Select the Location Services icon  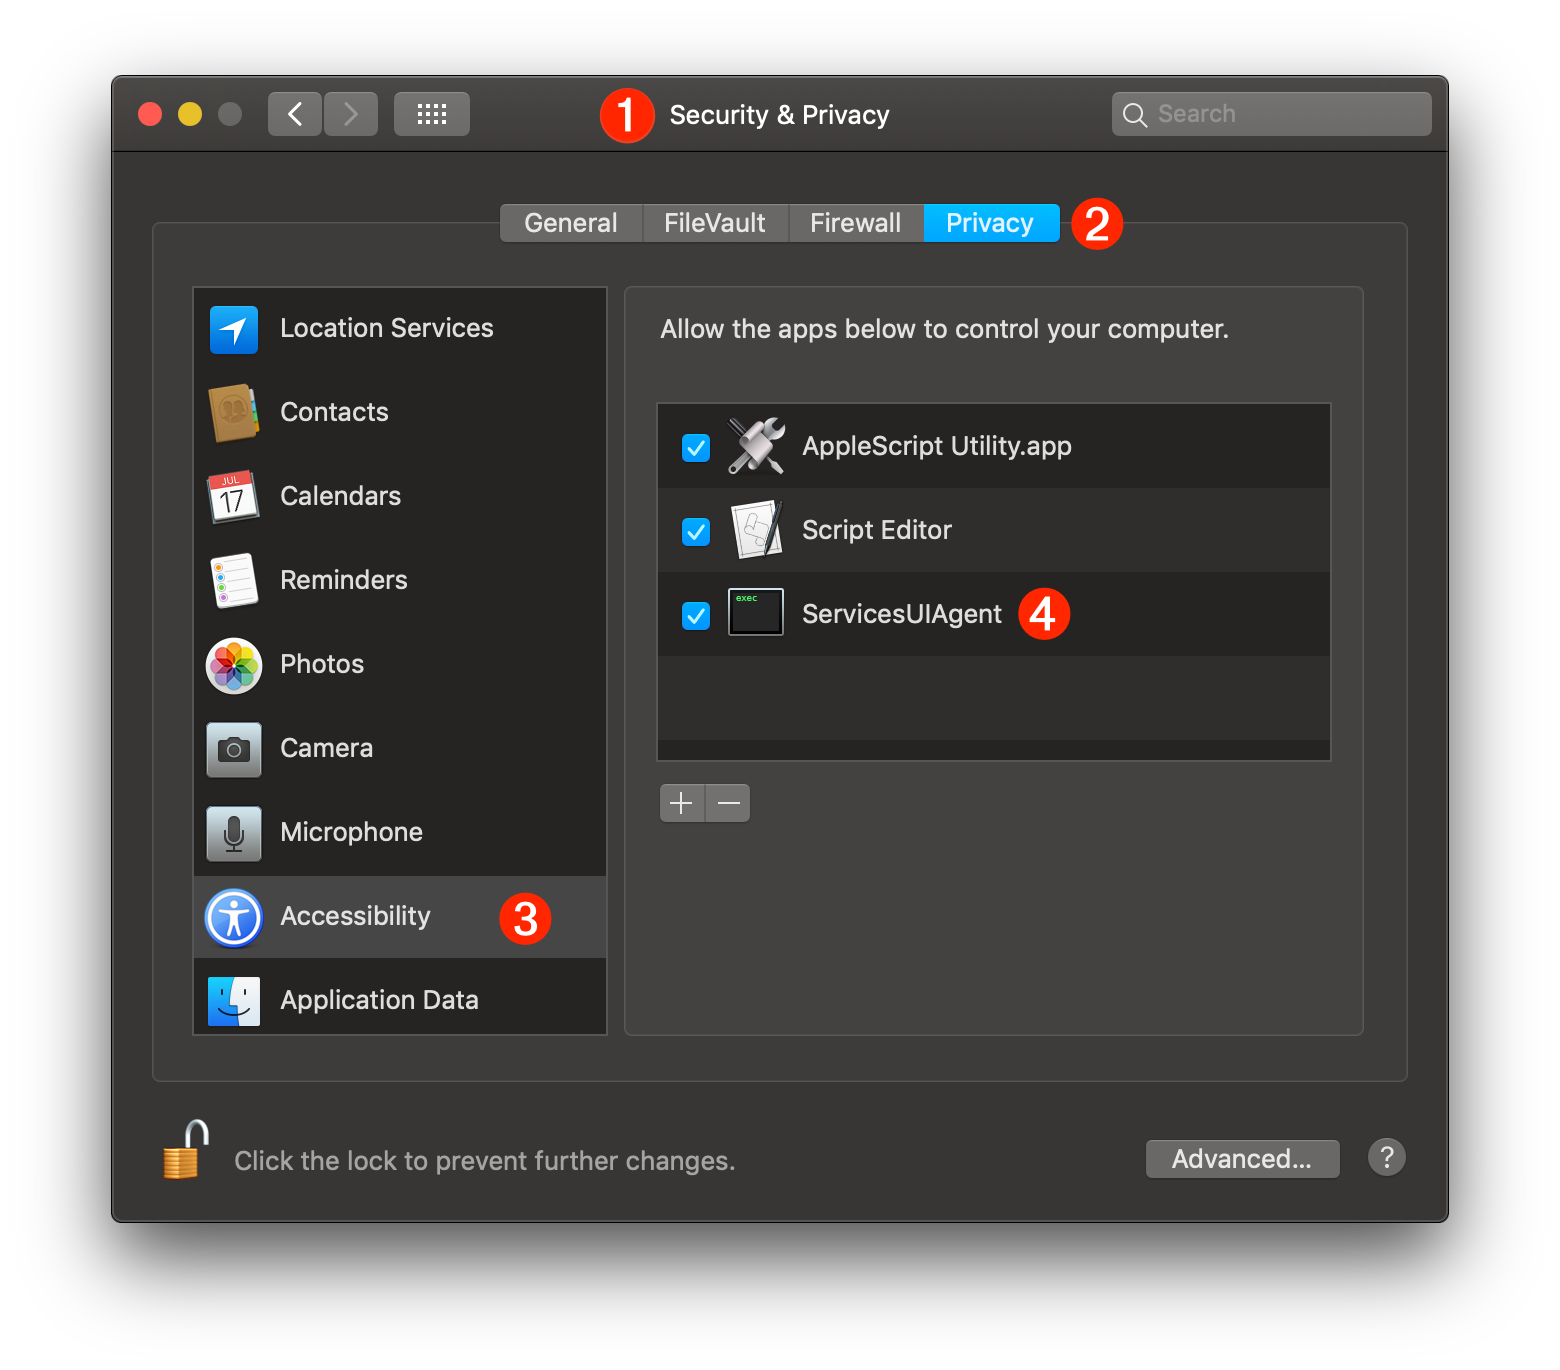pyautogui.click(x=233, y=329)
